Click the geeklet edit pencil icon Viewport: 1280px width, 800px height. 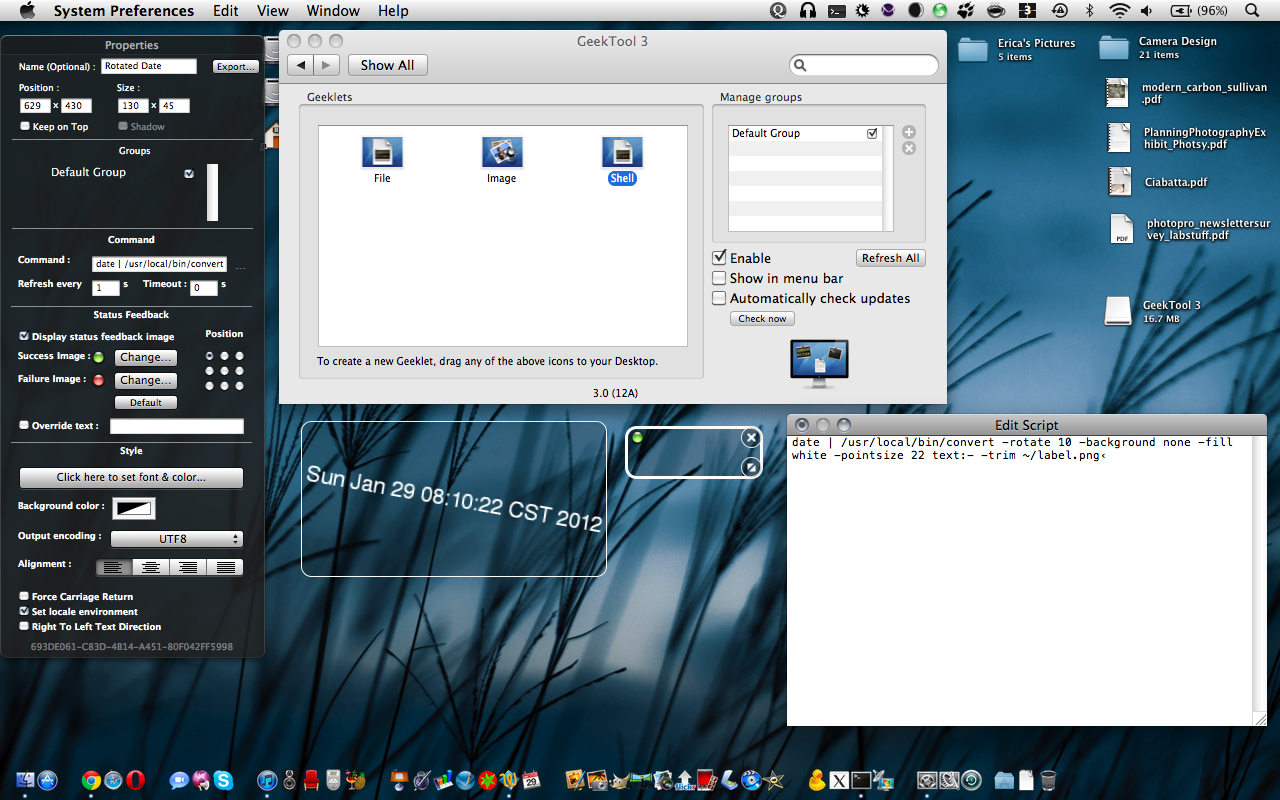coord(751,467)
